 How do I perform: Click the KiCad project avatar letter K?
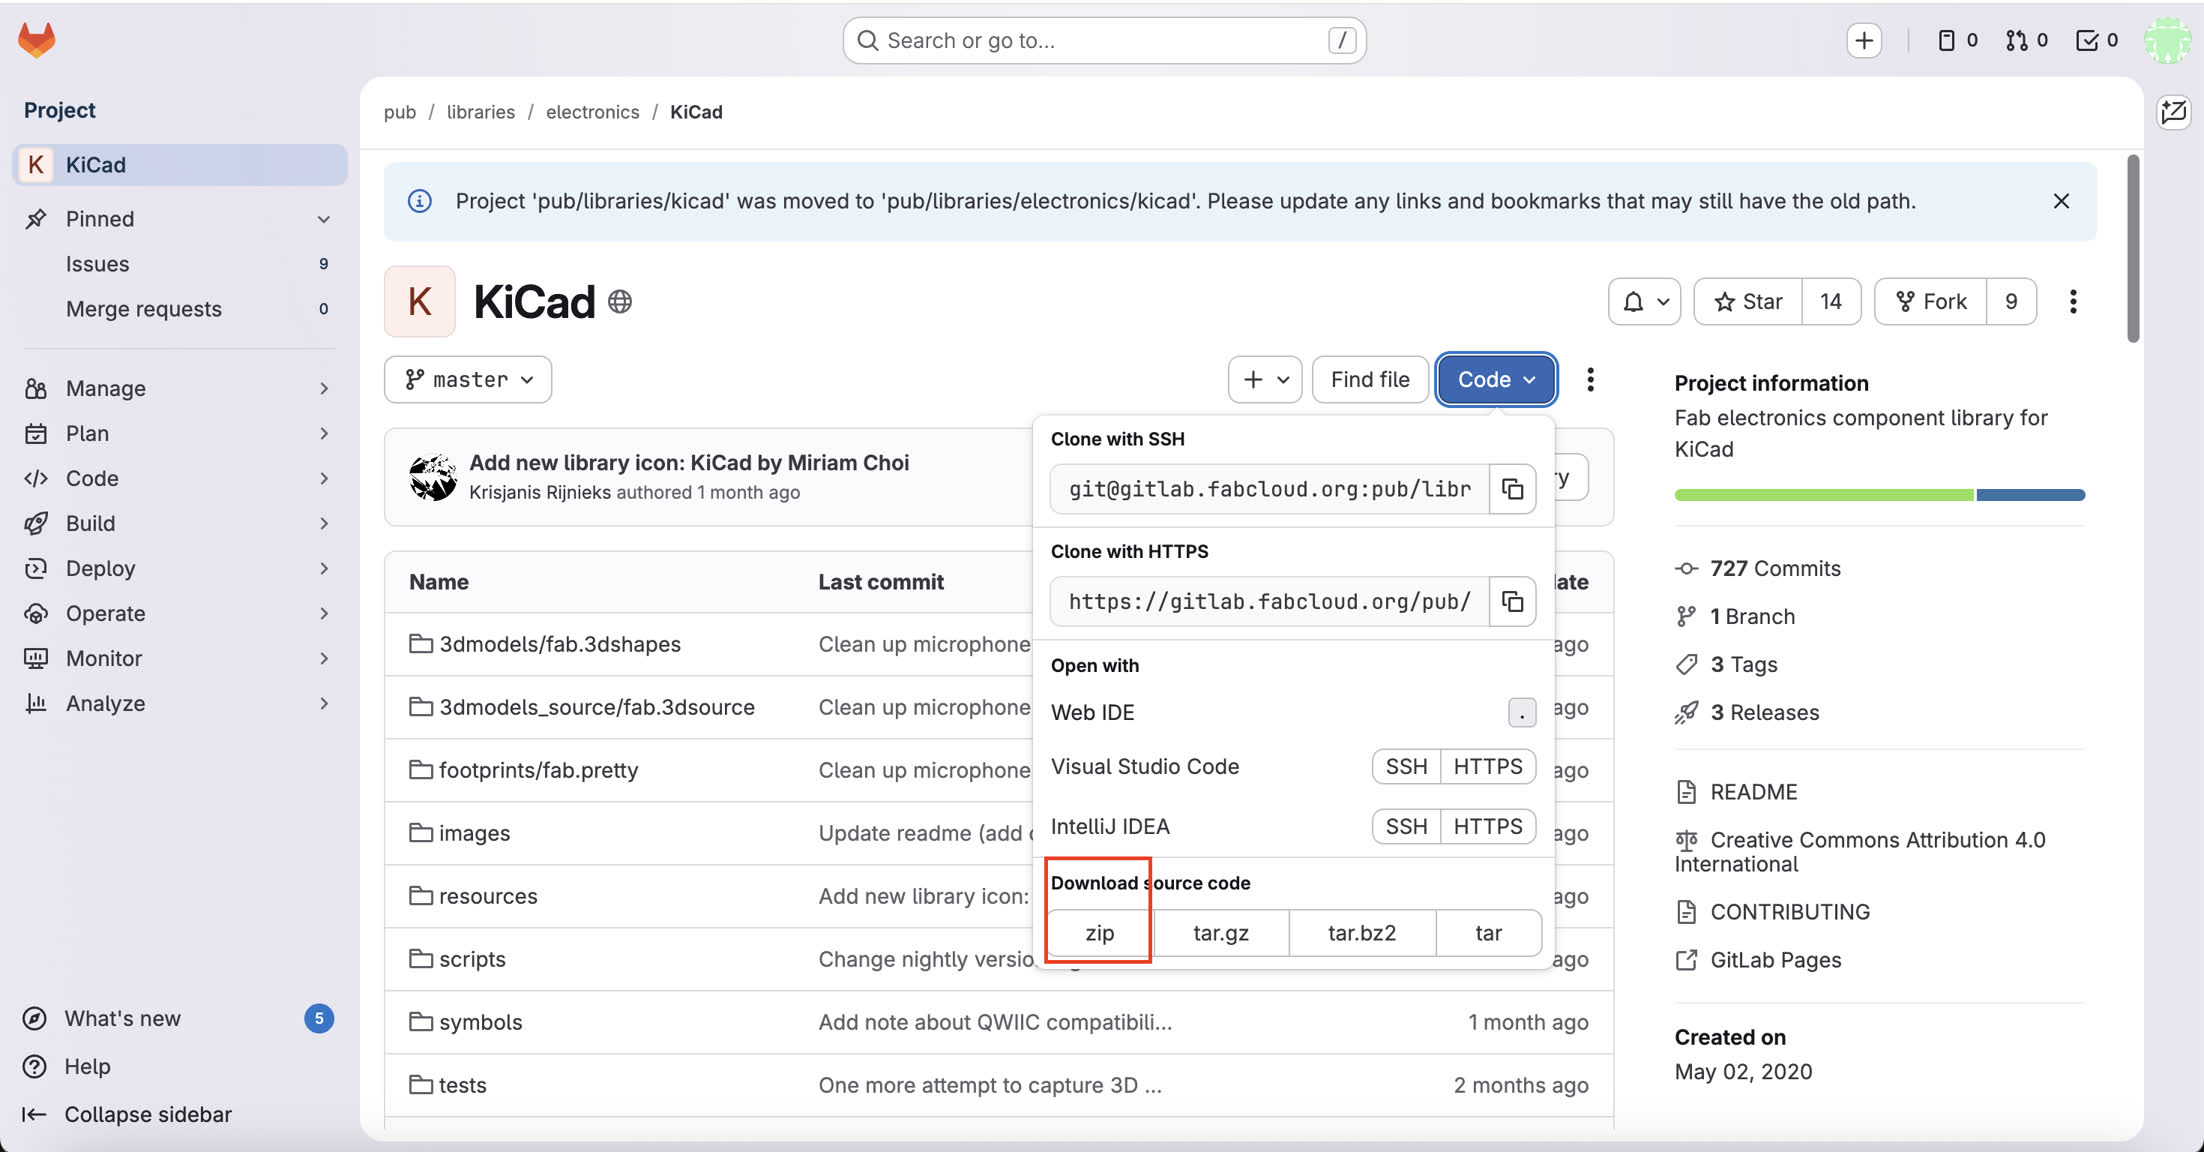(420, 301)
